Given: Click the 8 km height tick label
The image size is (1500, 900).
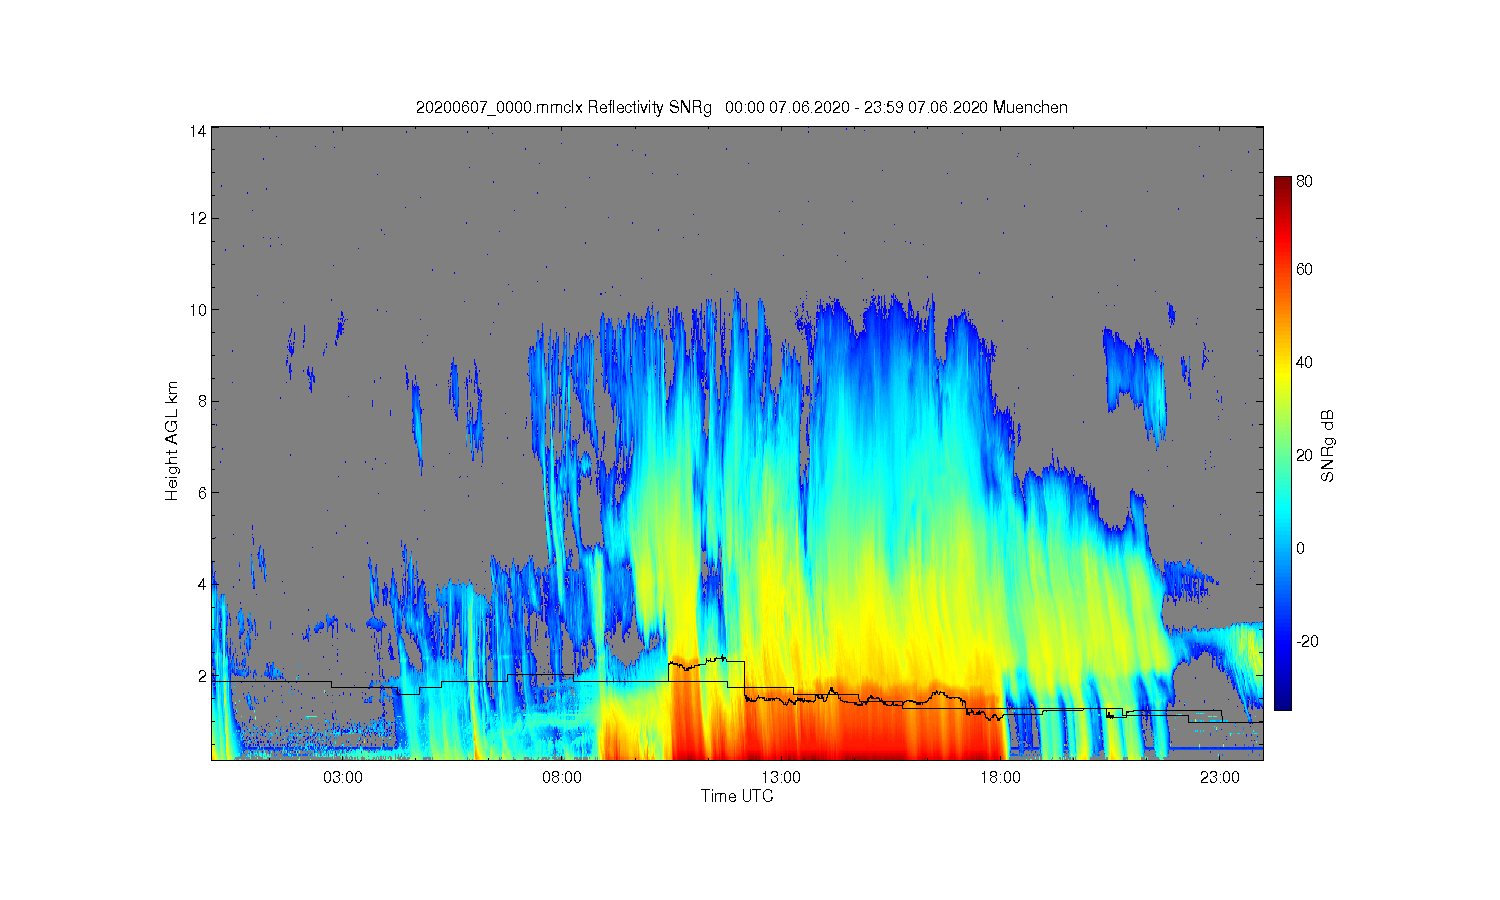Looking at the screenshot, I should tap(202, 401).
